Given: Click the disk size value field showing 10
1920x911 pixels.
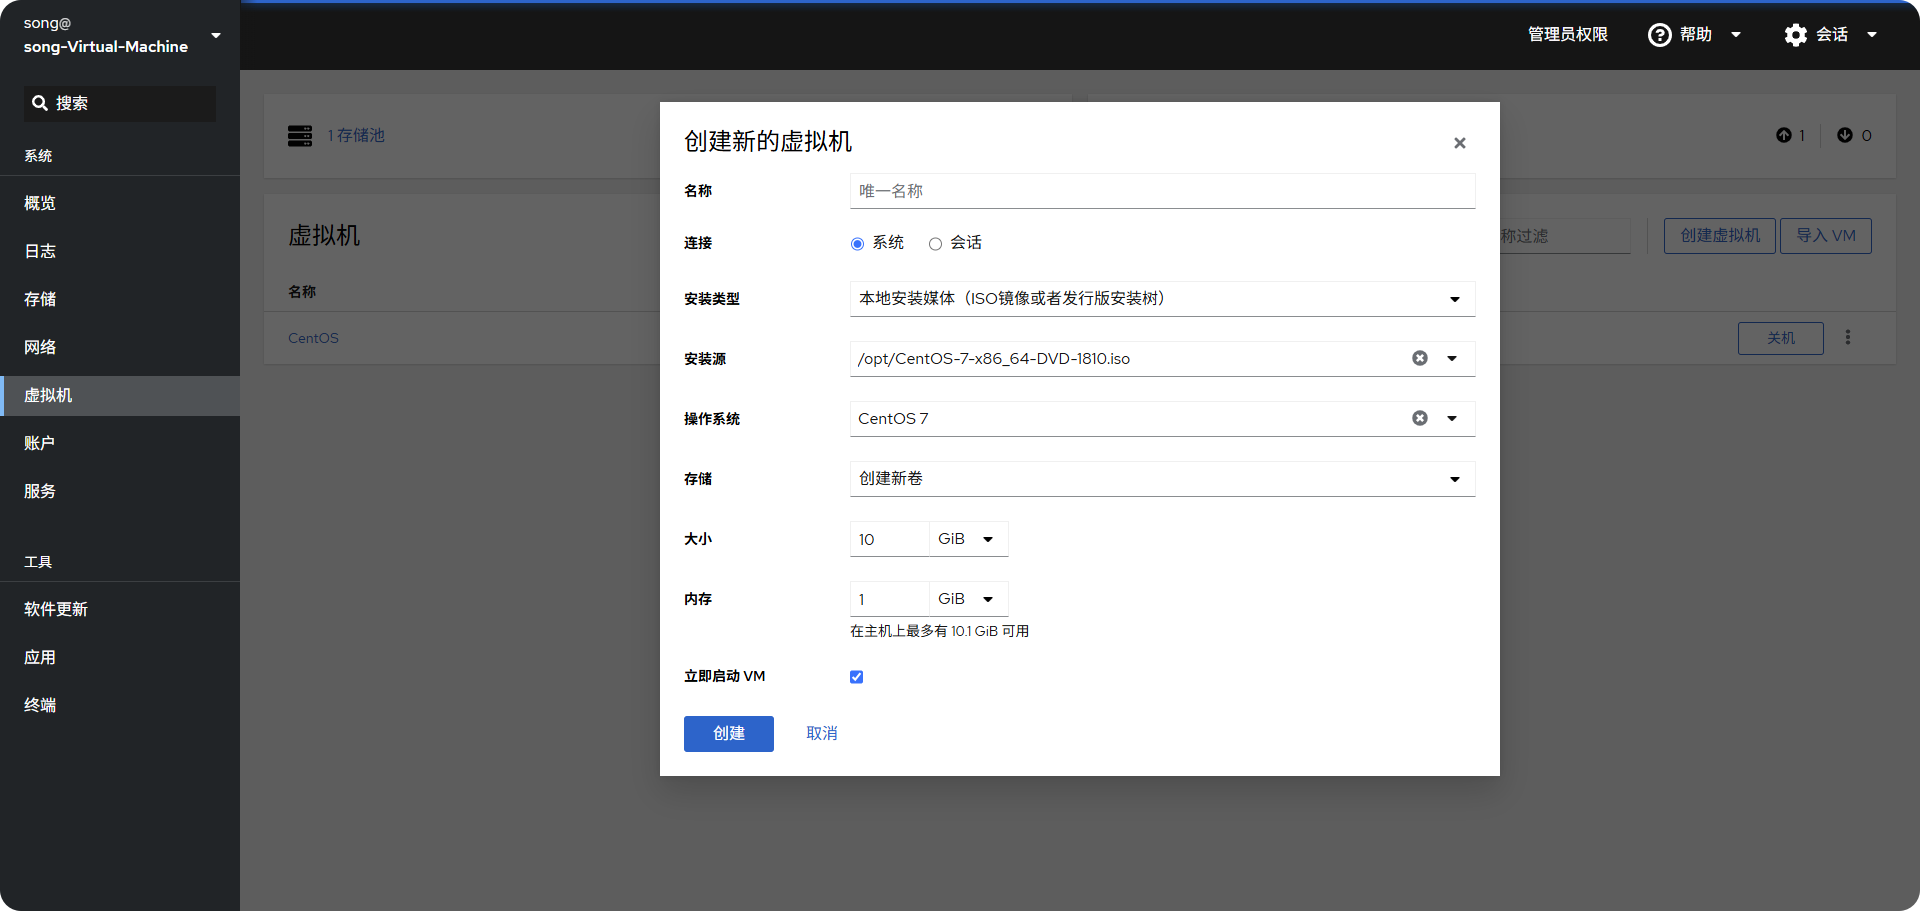Looking at the screenshot, I should (x=890, y=539).
